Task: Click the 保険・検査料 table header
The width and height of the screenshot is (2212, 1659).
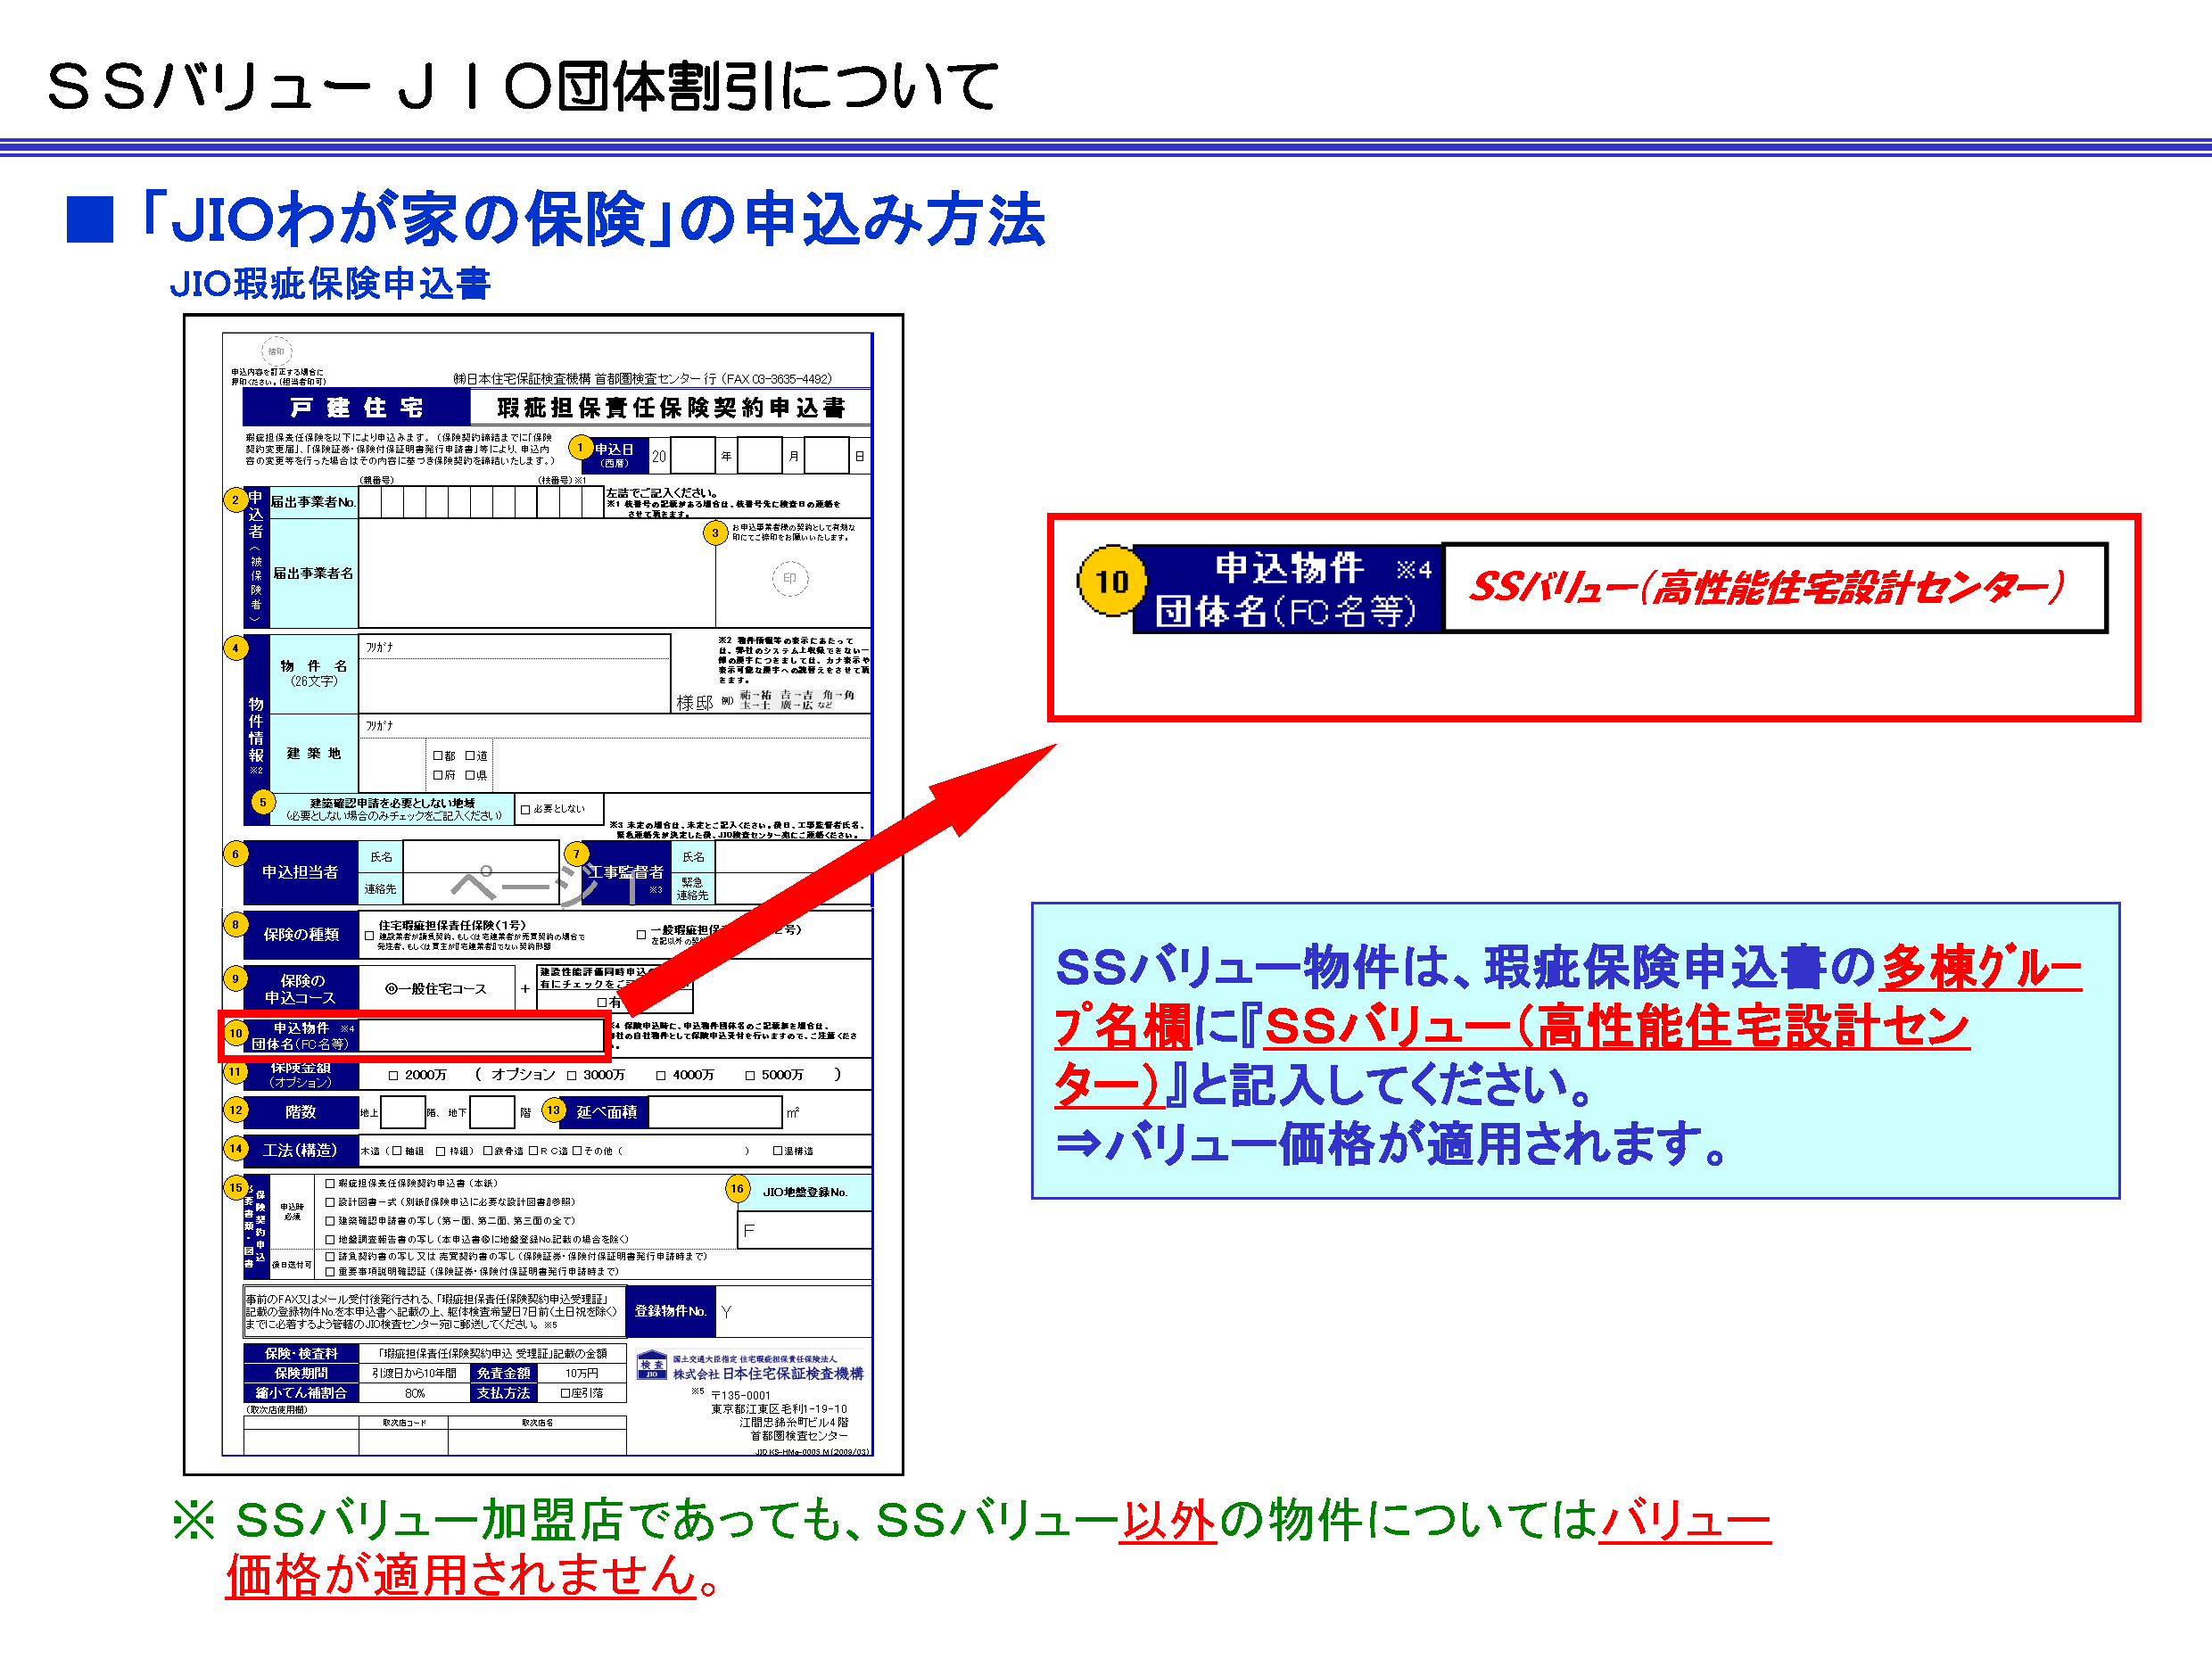Action: [301, 1354]
